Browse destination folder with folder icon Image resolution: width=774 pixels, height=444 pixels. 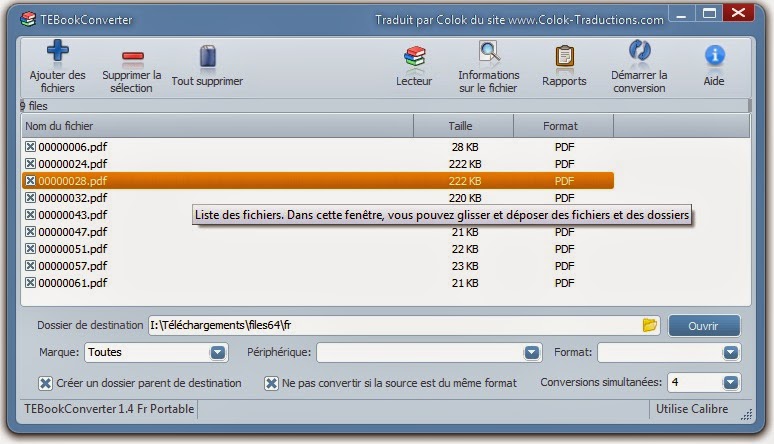[x=650, y=325]
